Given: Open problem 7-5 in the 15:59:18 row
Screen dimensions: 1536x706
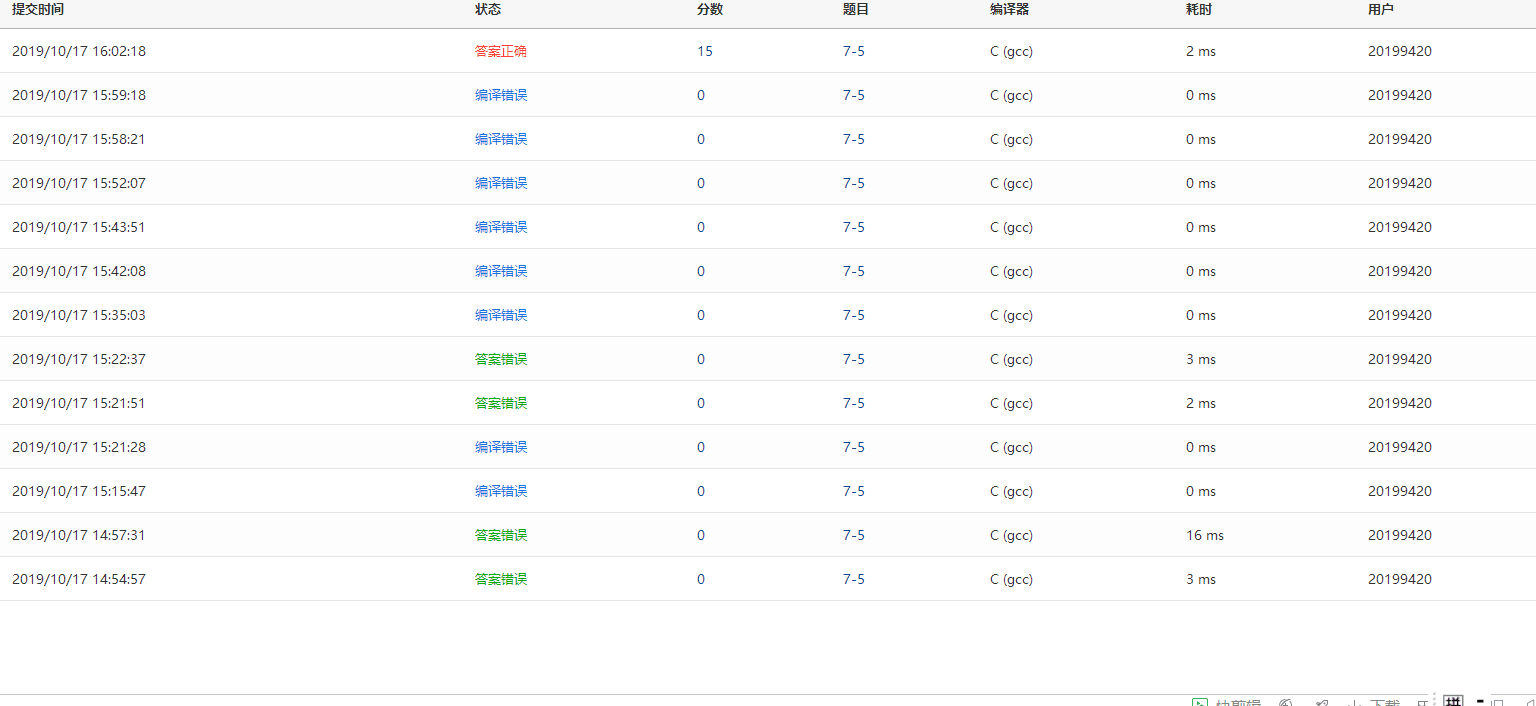Looking at the screenshot, I should point(854,95).
